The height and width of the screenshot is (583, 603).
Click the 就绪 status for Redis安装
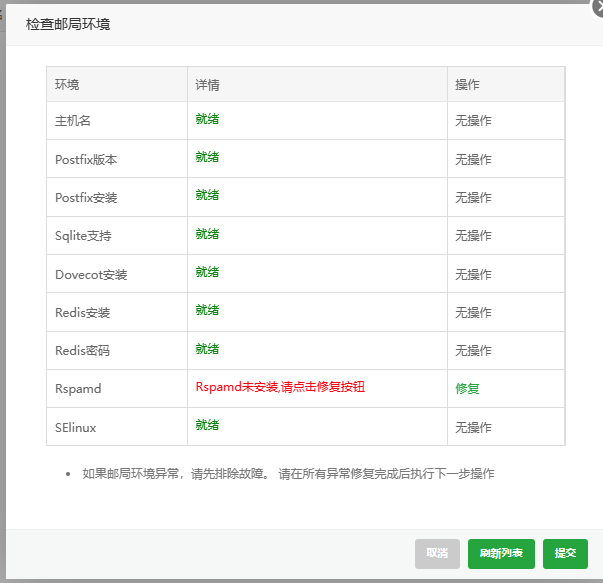[x=207, y=310]
